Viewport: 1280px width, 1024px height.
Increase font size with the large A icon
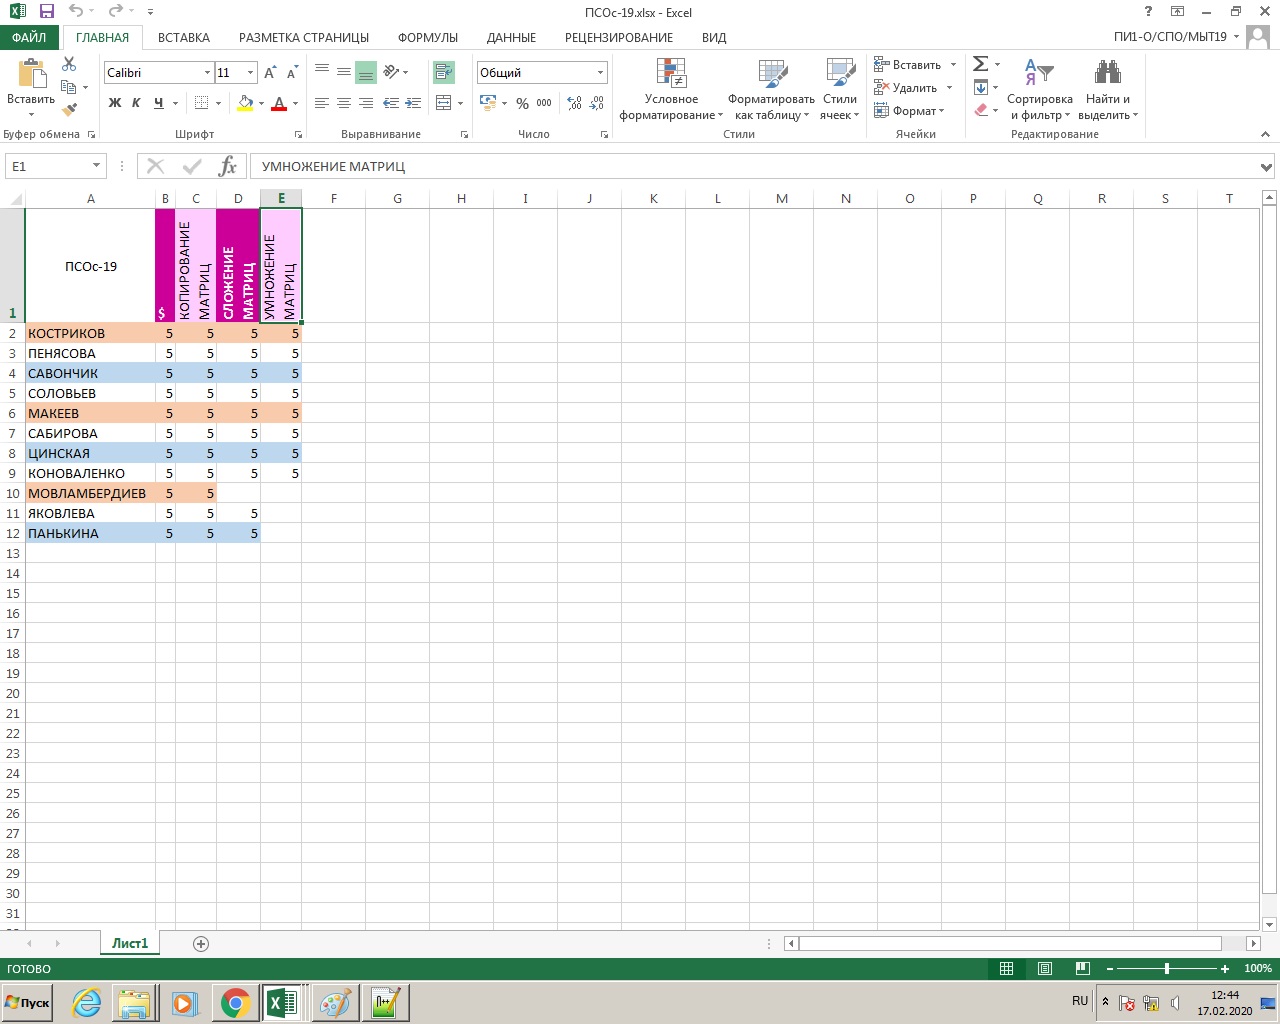pyautogui.click(x=270, y=73)
